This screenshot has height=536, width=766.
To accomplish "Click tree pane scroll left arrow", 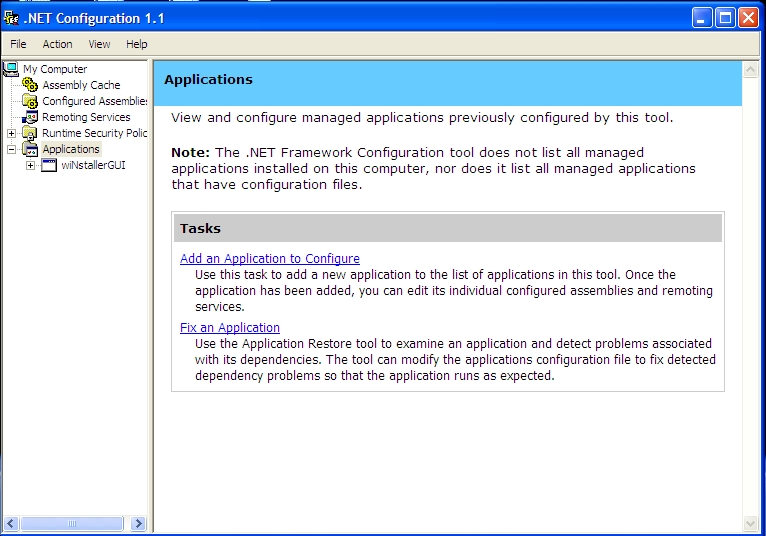I will click(x=11, y=523).
